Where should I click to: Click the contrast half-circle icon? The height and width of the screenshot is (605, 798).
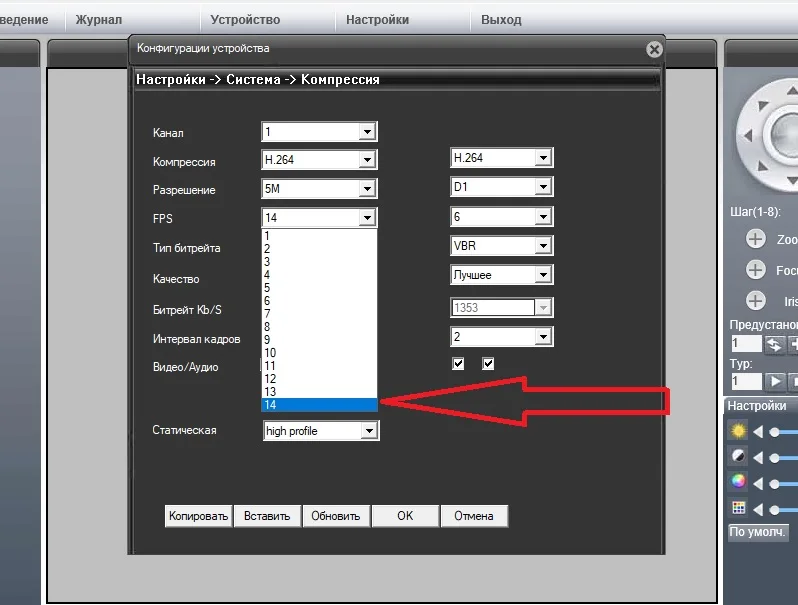pos(738,456)
